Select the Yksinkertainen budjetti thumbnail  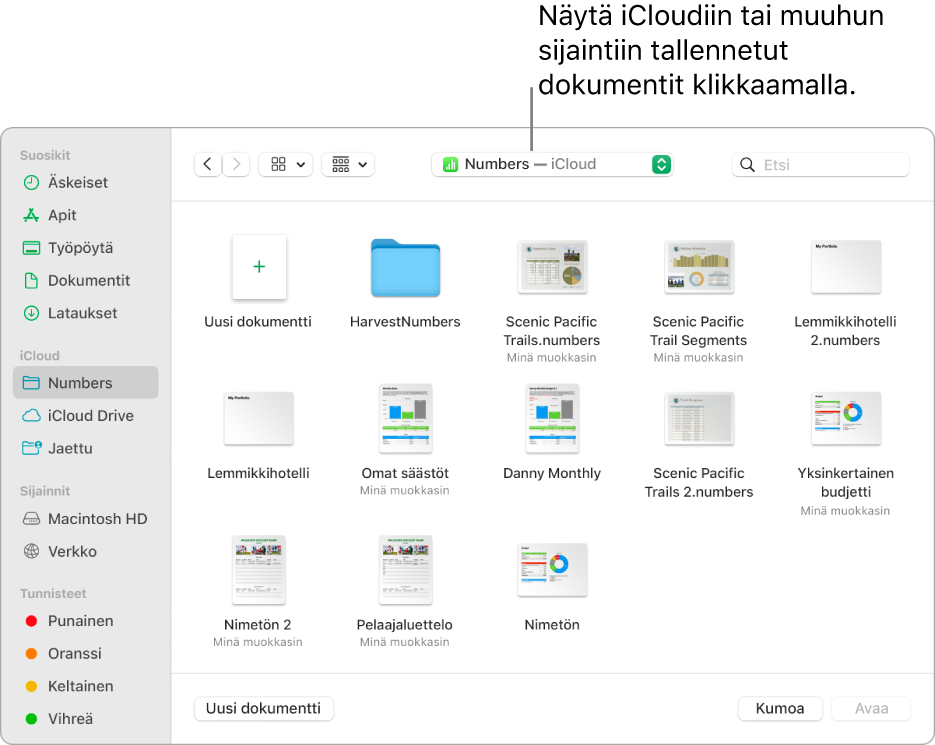(846, 418)
